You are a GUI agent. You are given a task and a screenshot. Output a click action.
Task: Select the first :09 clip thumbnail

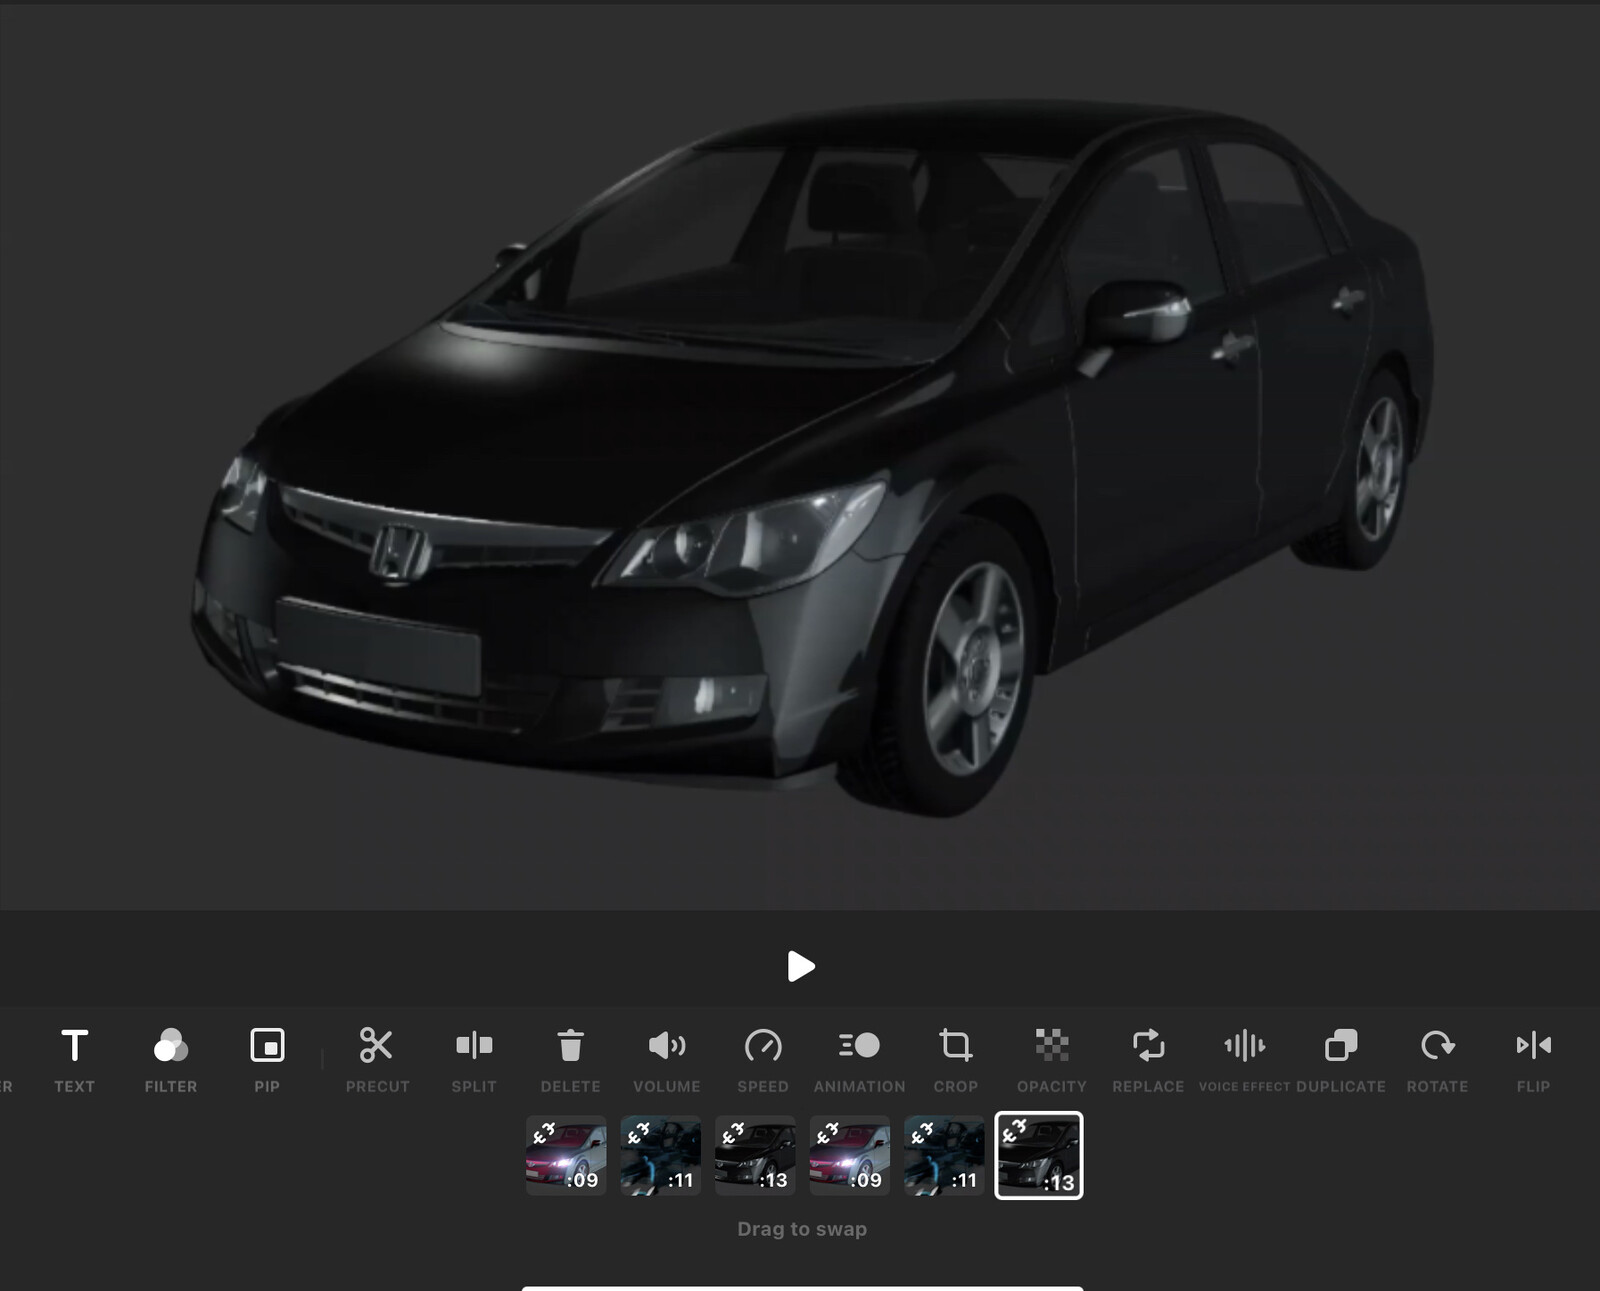(x=566, y=1156)
